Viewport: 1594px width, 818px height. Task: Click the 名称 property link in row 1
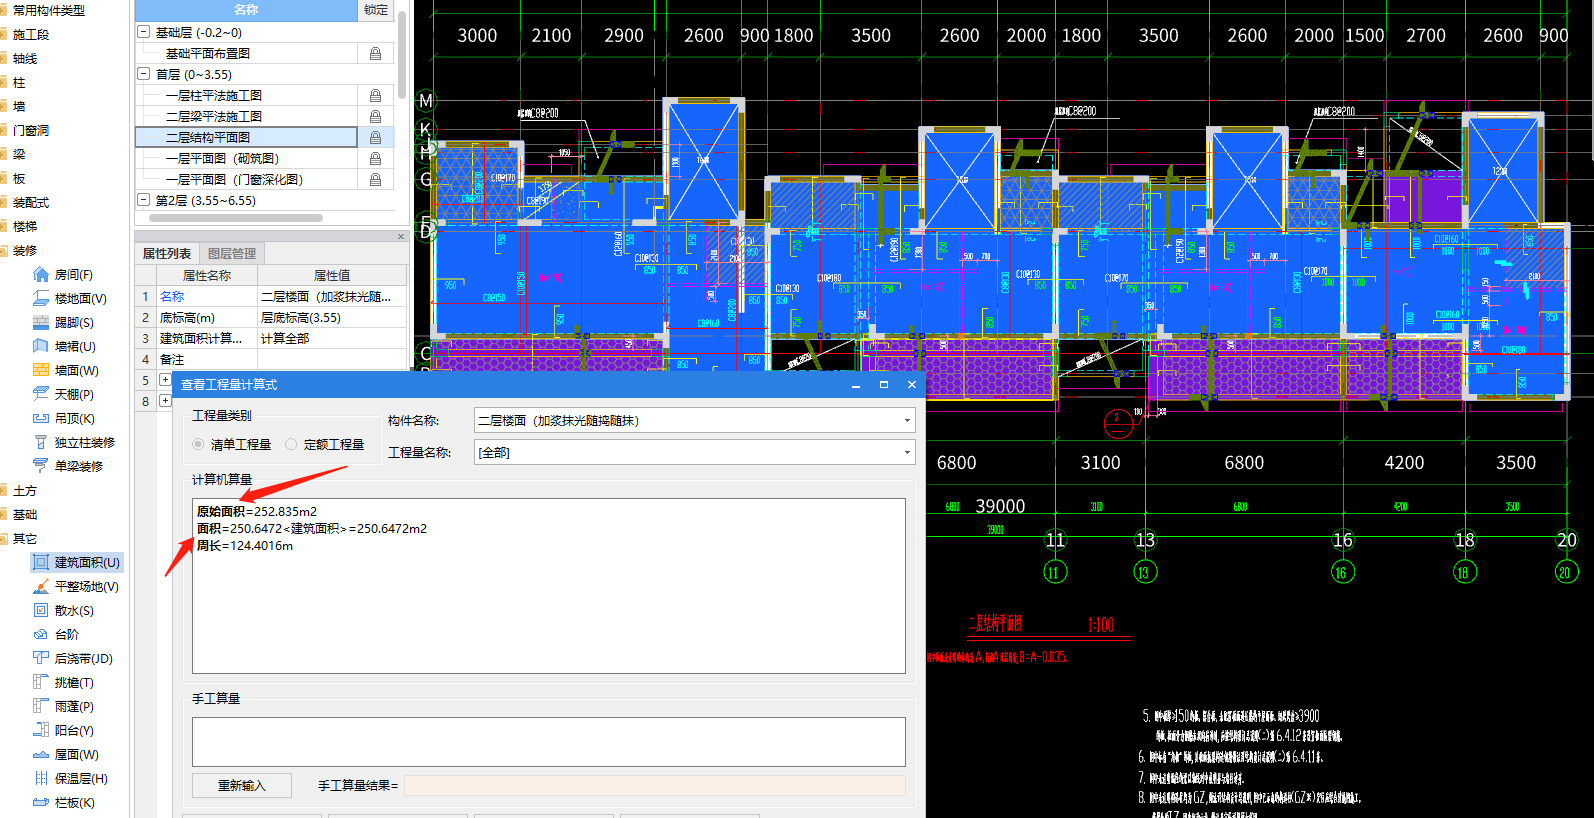pyautogui.click(x=172, y=296)
